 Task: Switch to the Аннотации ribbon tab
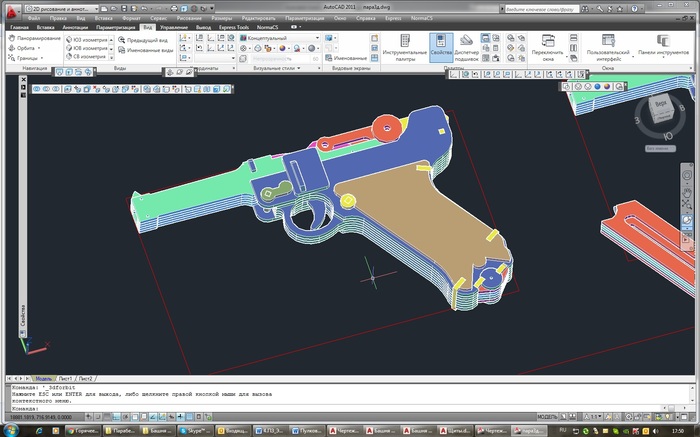(75, 27)
